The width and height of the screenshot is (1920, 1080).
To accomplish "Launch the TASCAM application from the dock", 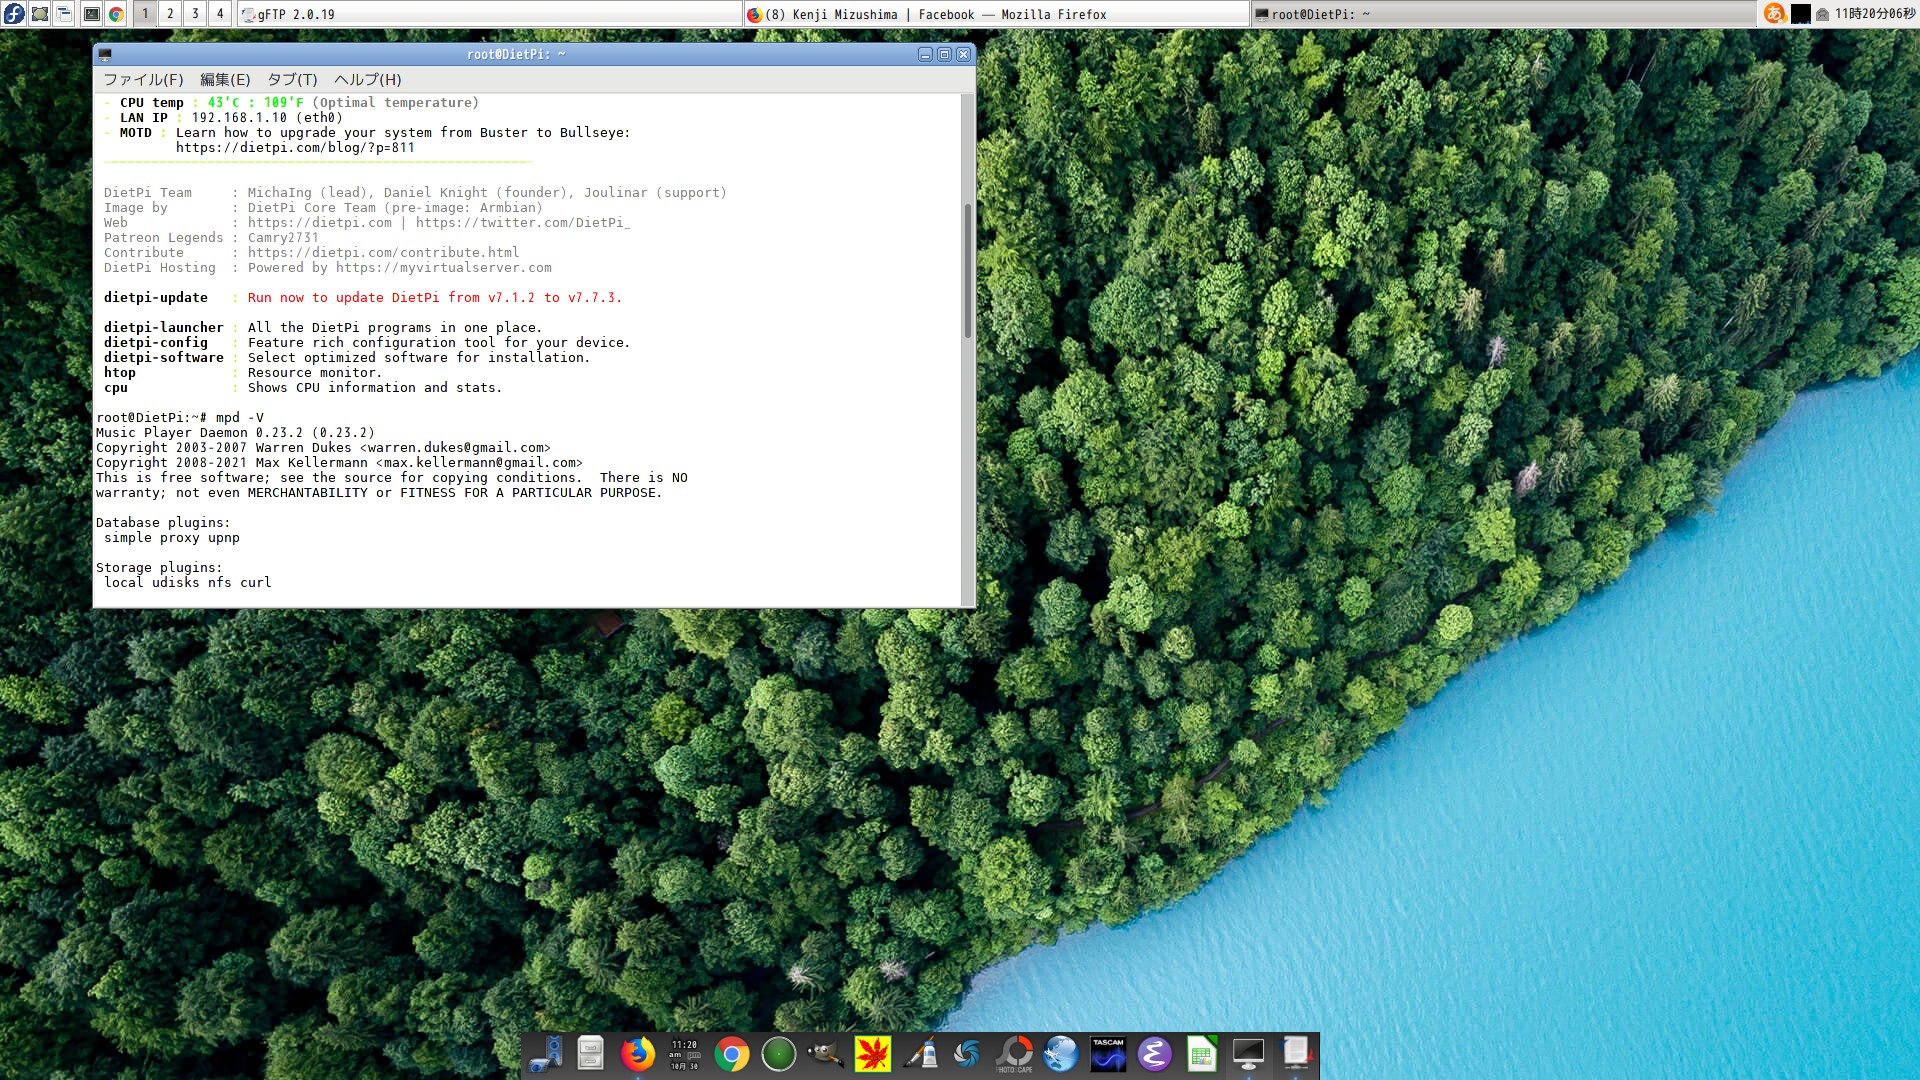I will (1108, 1054).
